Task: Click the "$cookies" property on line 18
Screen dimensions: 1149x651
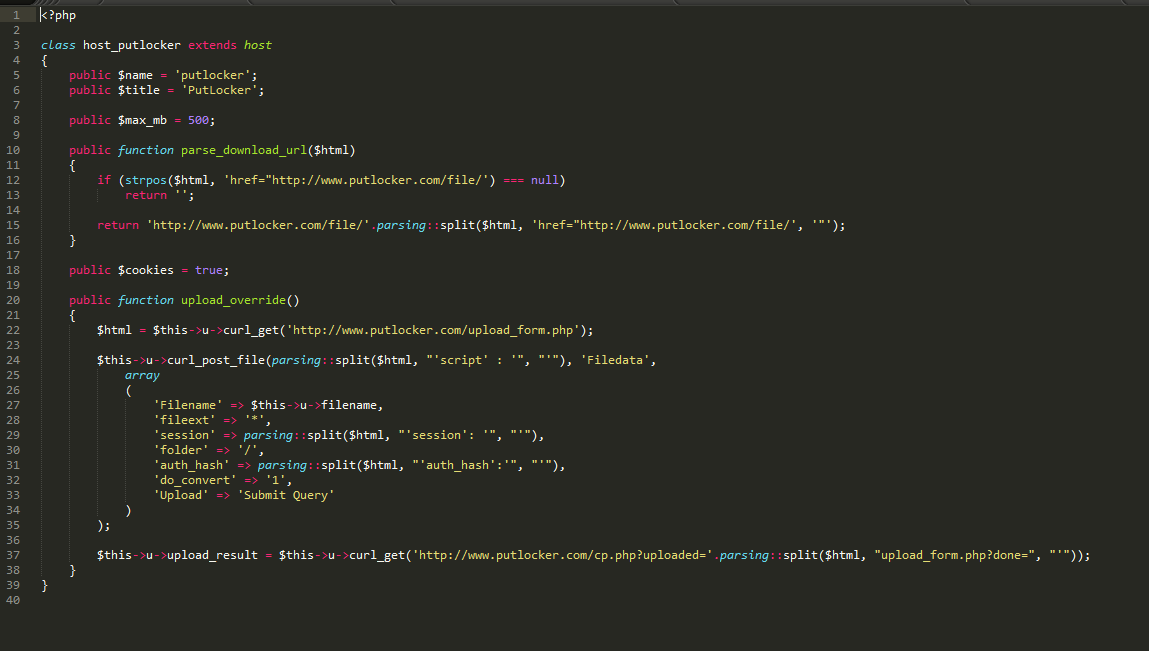Action: [x=146, y=271]
